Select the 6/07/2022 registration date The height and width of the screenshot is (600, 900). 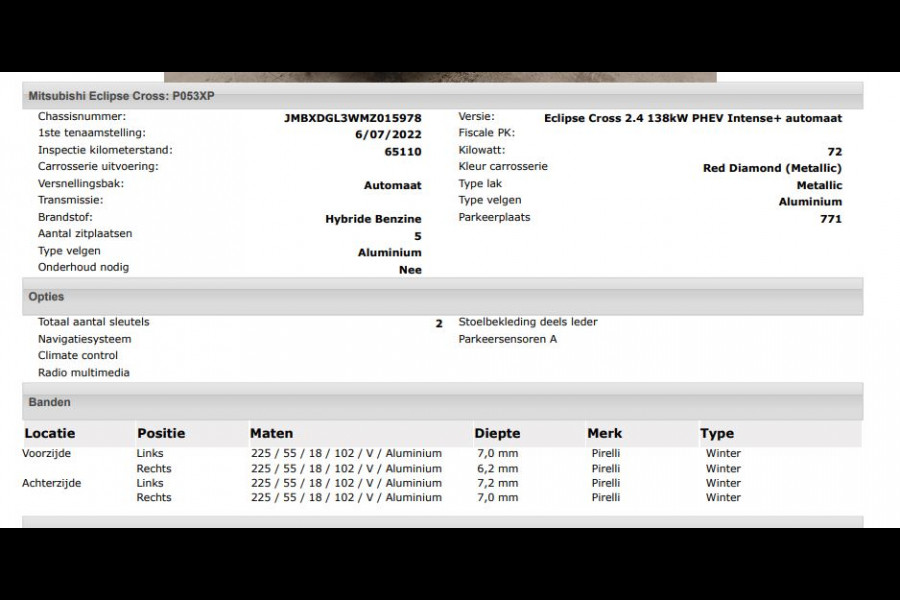(388, 135)
